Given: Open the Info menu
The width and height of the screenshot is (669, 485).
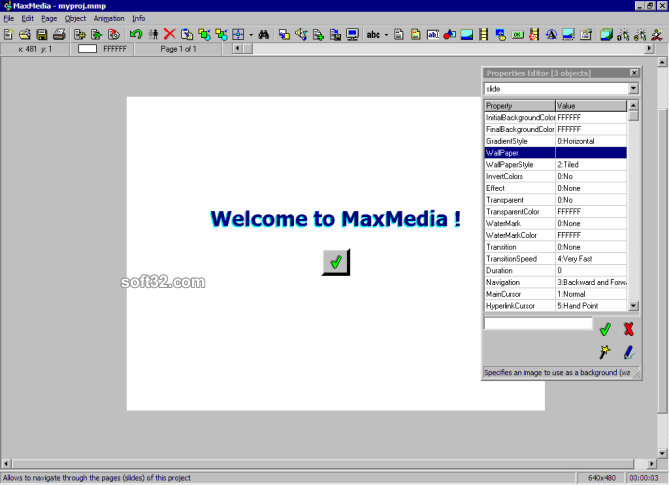Looking at the screenshot, I should (x=138, y=18).
